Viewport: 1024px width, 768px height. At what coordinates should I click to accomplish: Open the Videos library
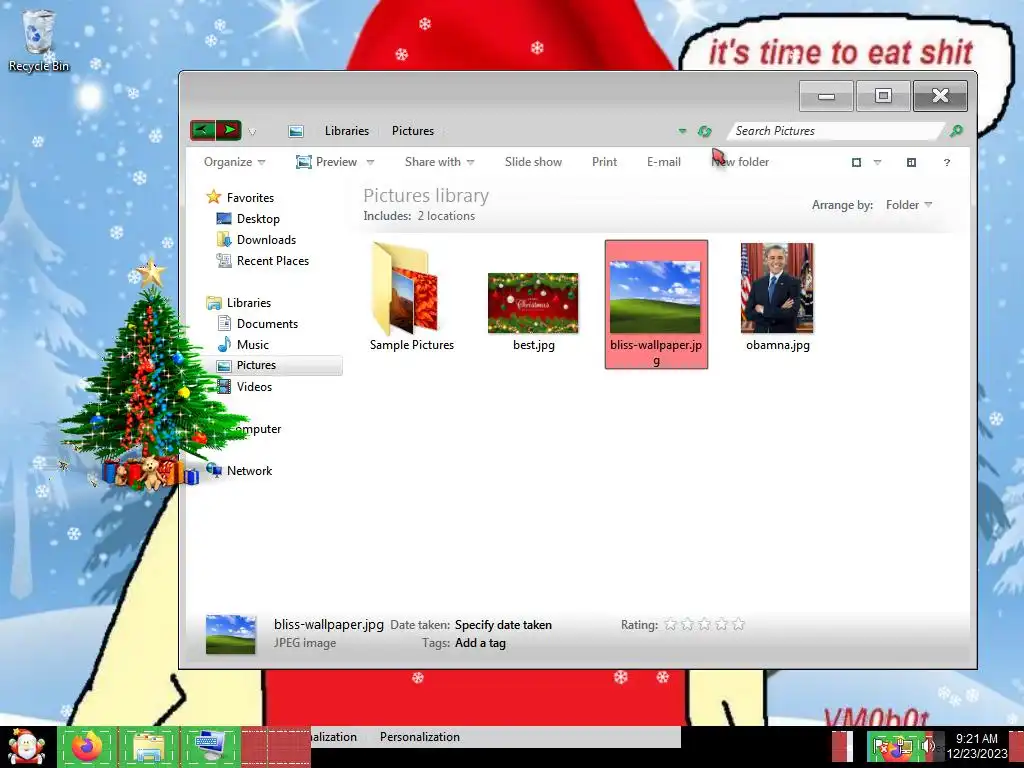click(244, 387)
